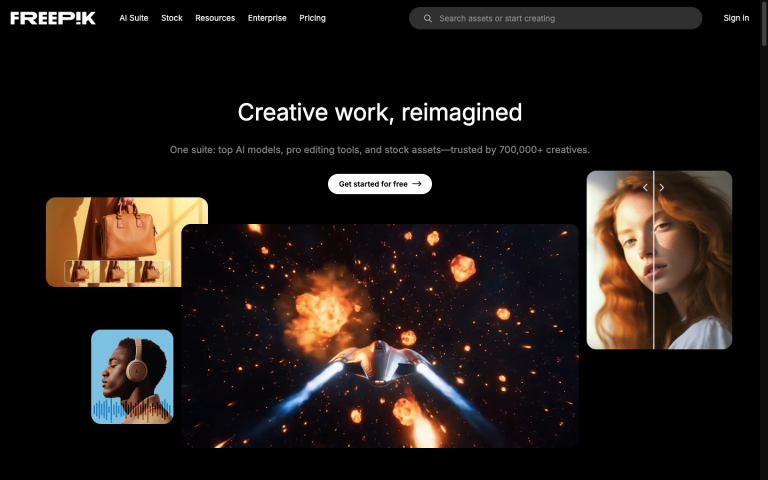768x480 pixels.
Task: Click the before/after divider on the portrait
Action: (654, 280)
